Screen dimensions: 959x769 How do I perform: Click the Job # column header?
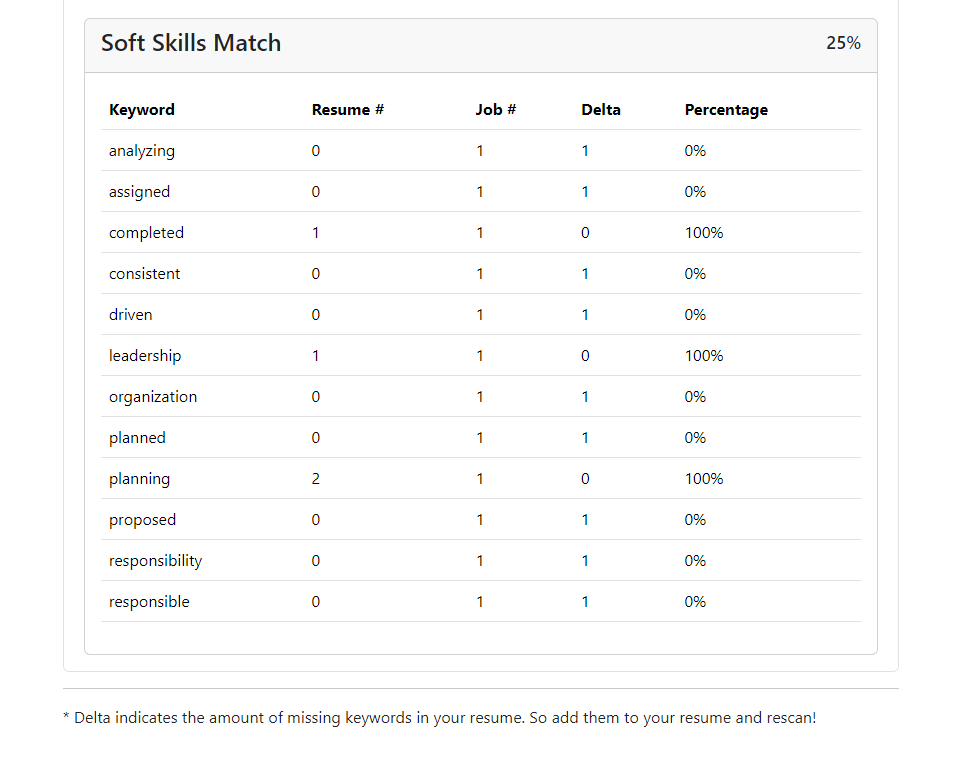[496, 110]
